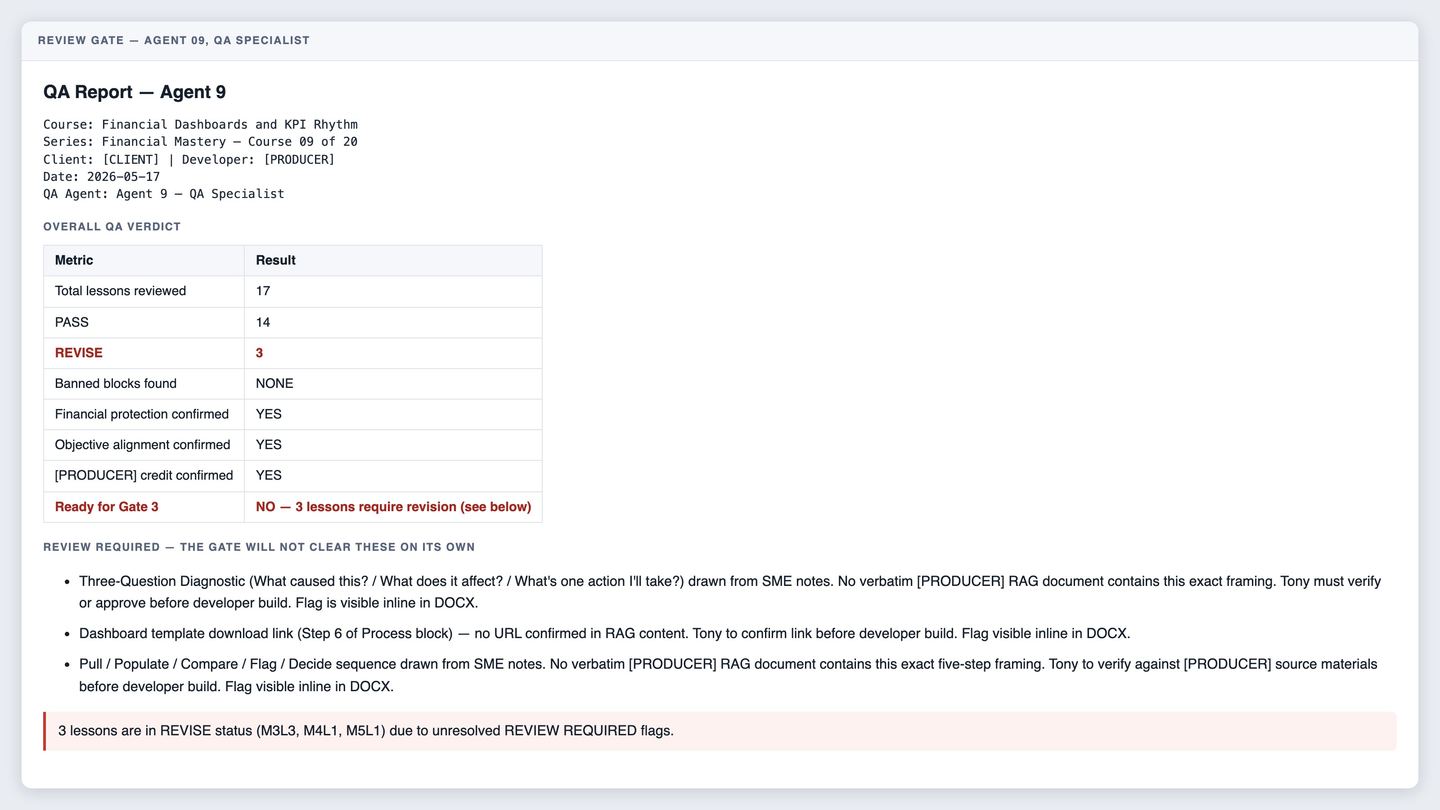
Task: Select the "PASS" metric cell
Action: click(144, 322)
